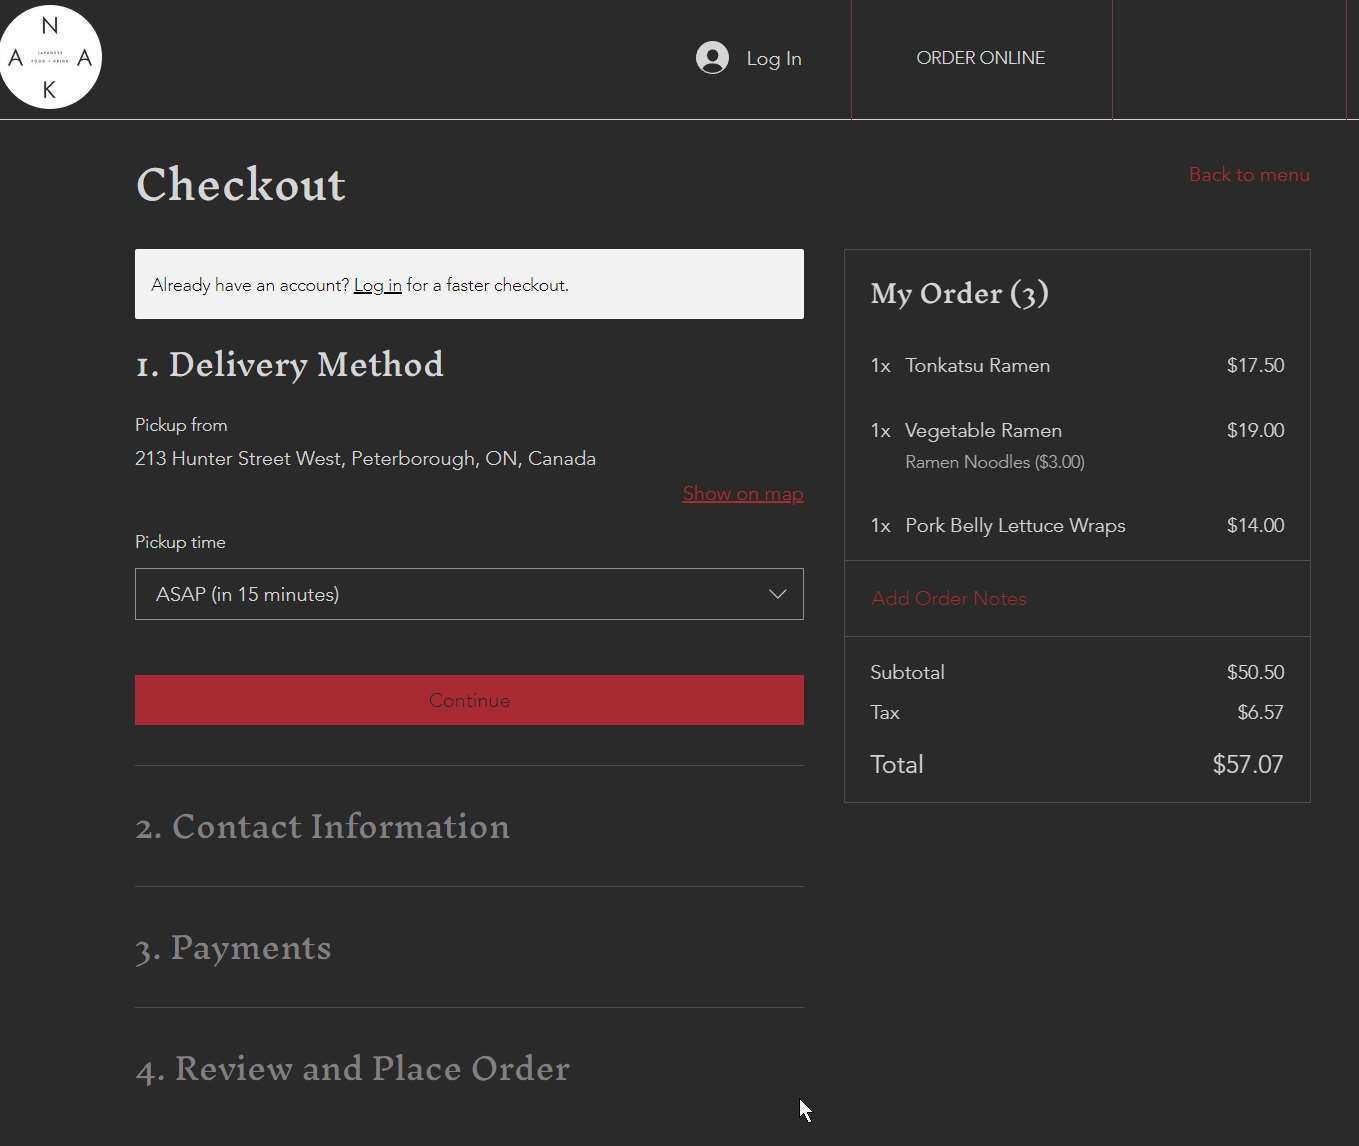Click the Log In text in header

tap(773, 59)
